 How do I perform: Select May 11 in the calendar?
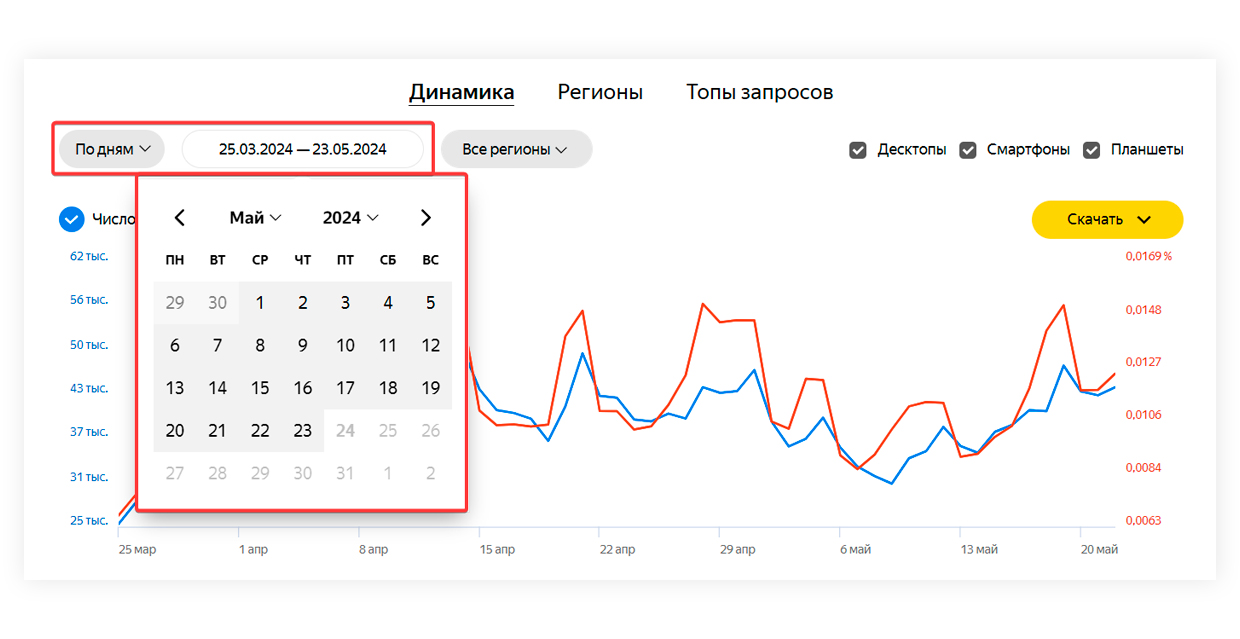pyautogui.click(x=388, y=346)
